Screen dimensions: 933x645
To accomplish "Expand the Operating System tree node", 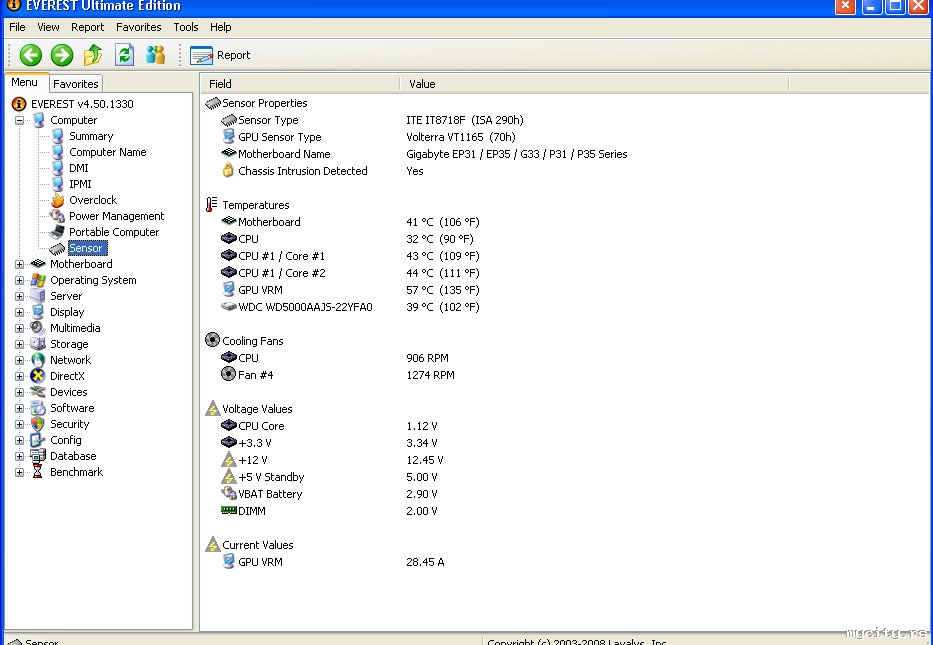I will click(x=19, y=280).
